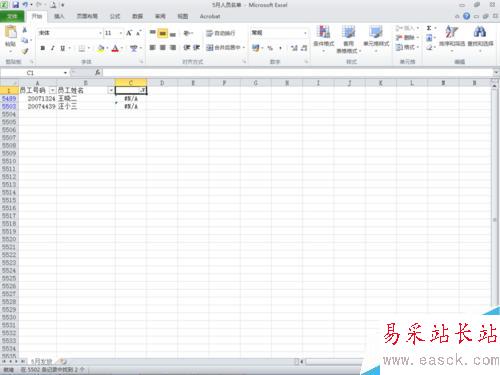Screen dimensions: 500x375
Task: Click Decrease Decimal icon
Action: pyautogui.click(x=304, y=48)
